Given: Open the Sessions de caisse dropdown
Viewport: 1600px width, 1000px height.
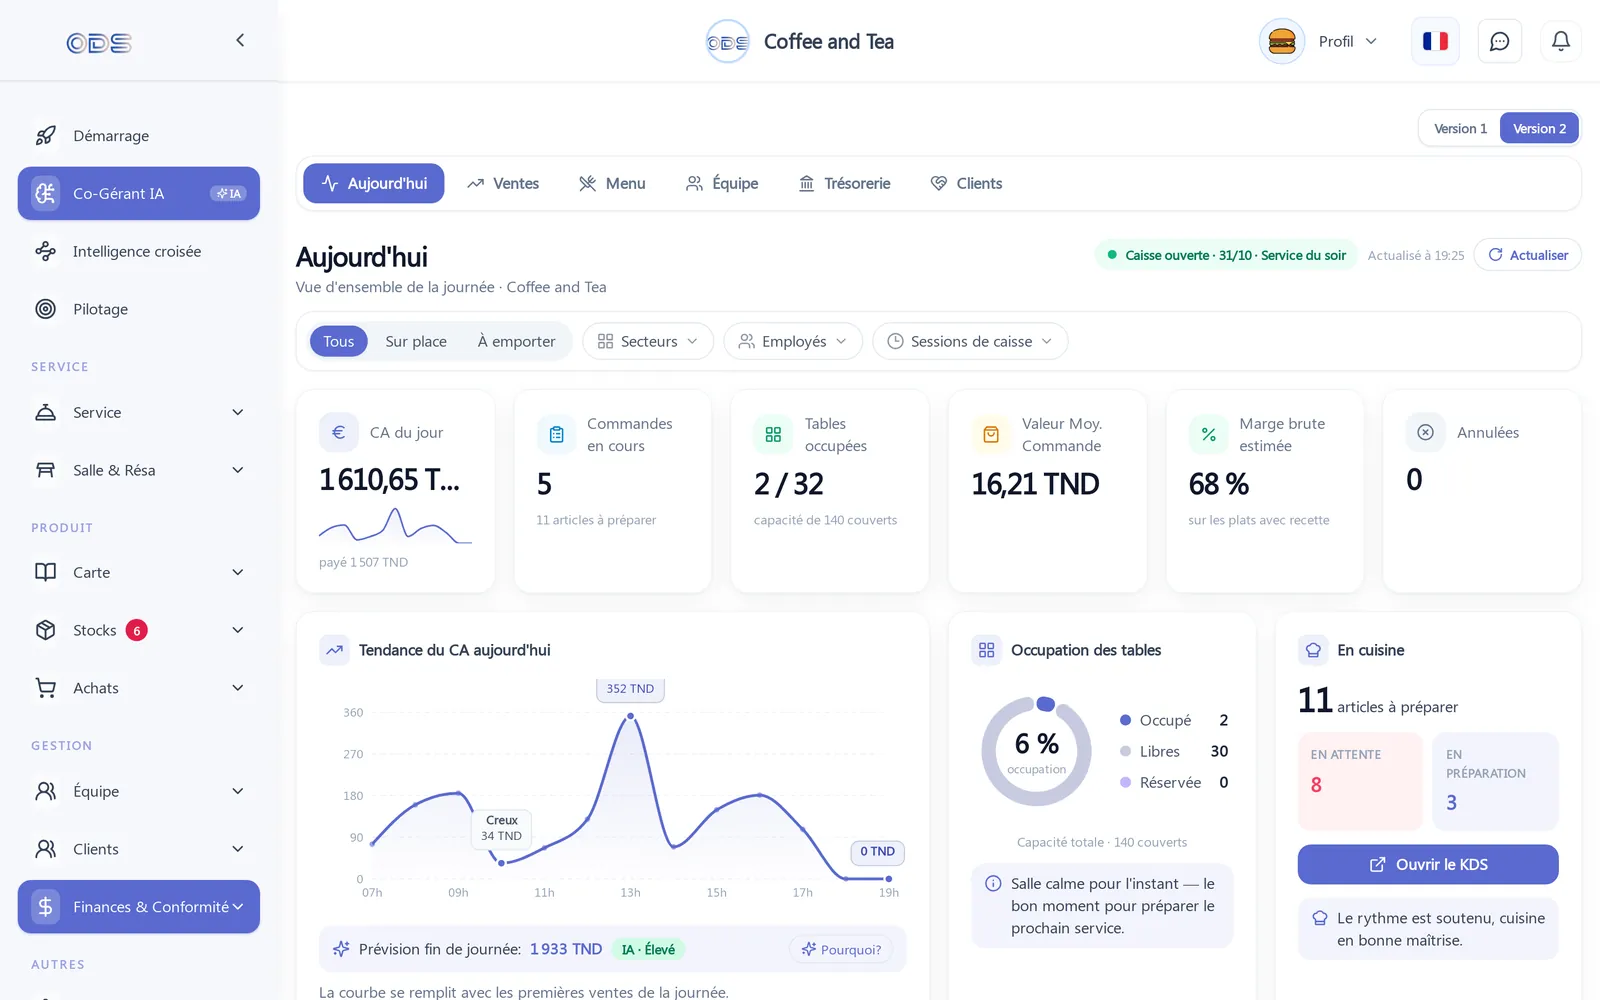Looking at the screenshot, I should tap(970, 341).
